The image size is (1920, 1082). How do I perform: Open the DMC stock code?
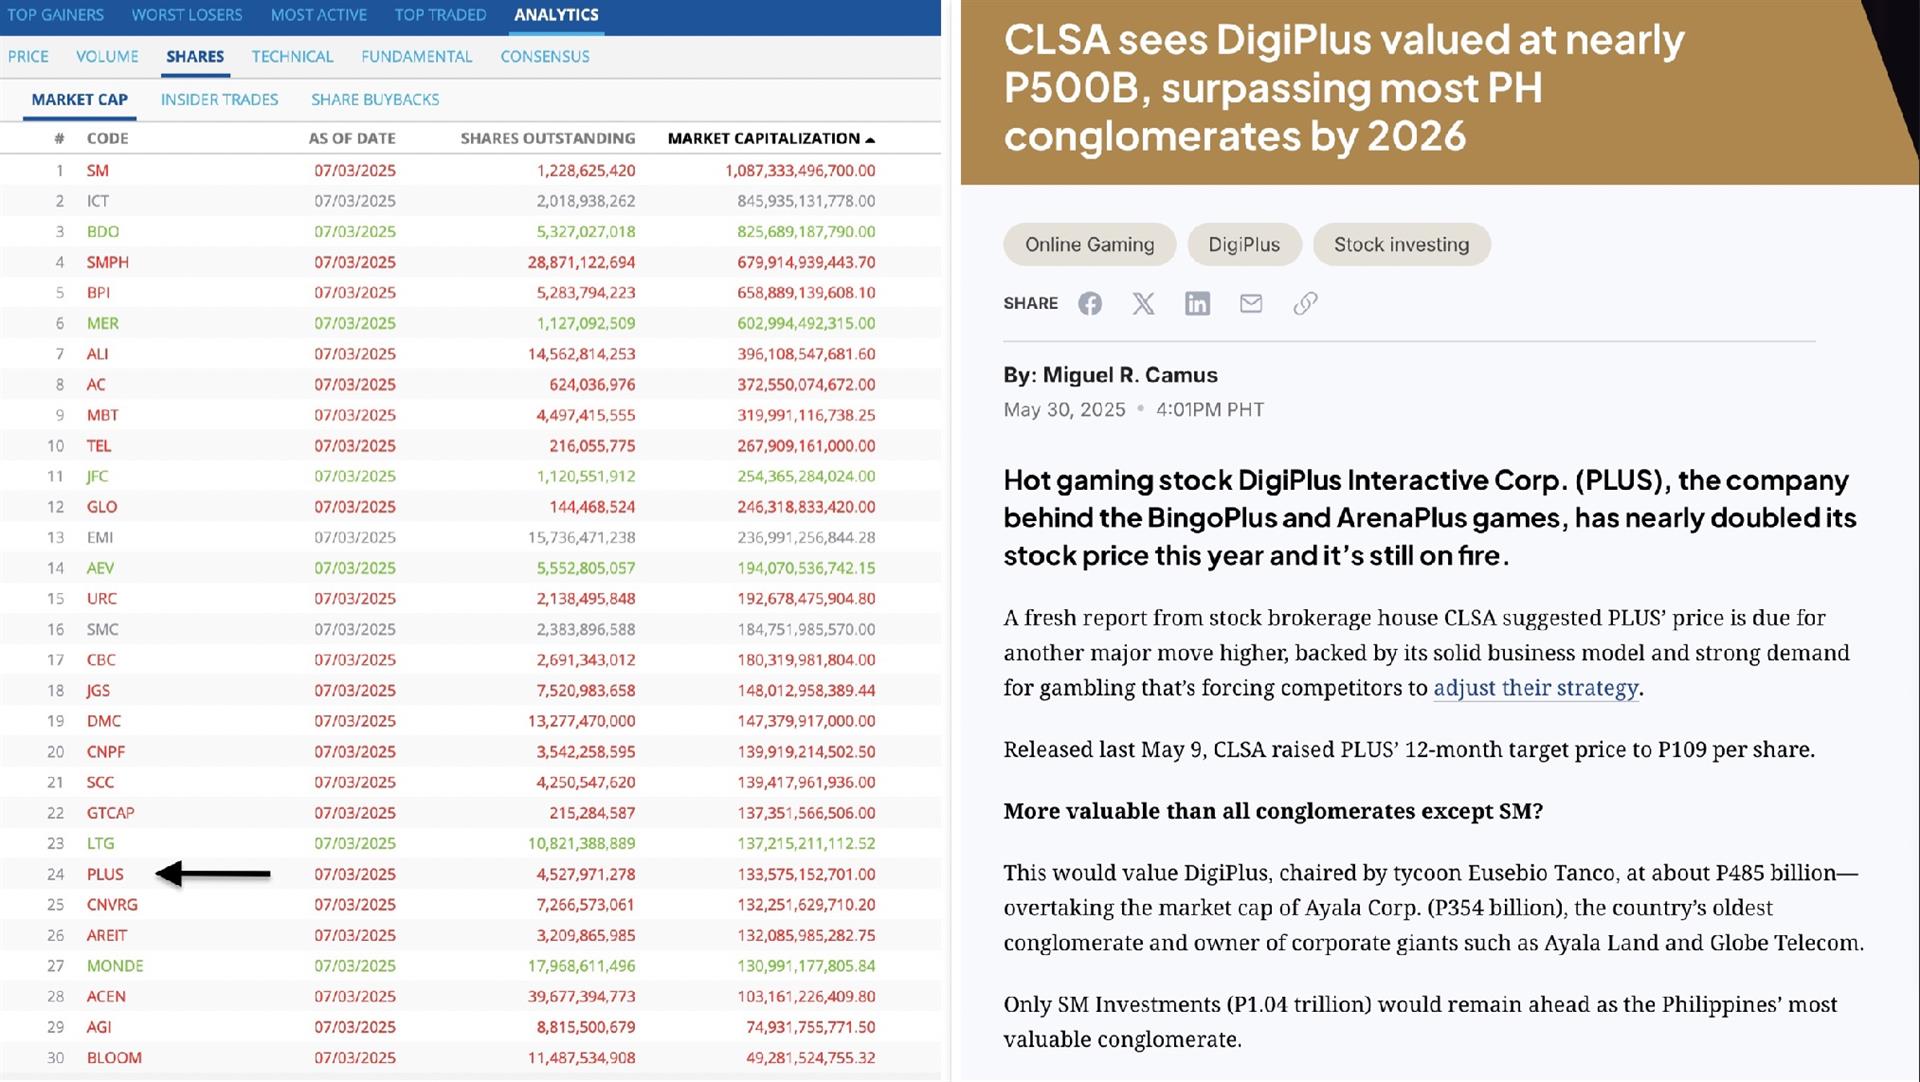[103, 721]
